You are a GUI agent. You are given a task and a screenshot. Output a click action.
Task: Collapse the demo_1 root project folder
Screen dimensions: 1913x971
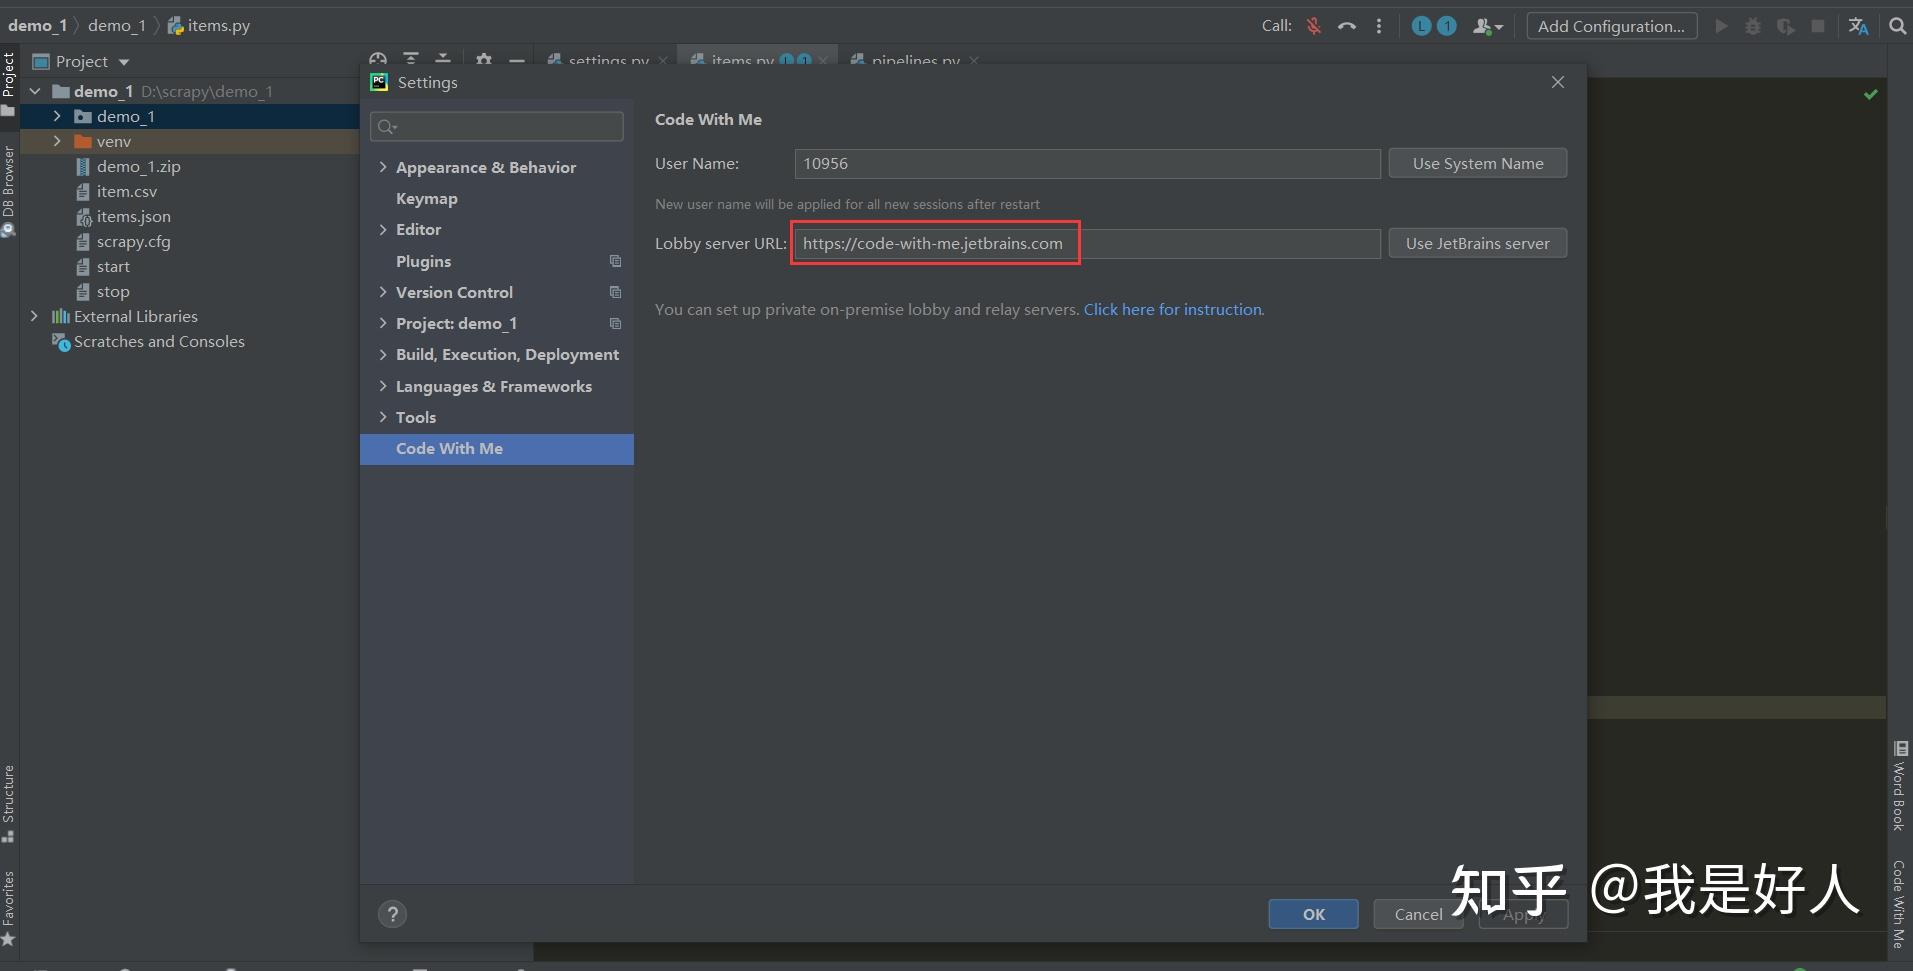pyautogui.click(x=35, y=91)
